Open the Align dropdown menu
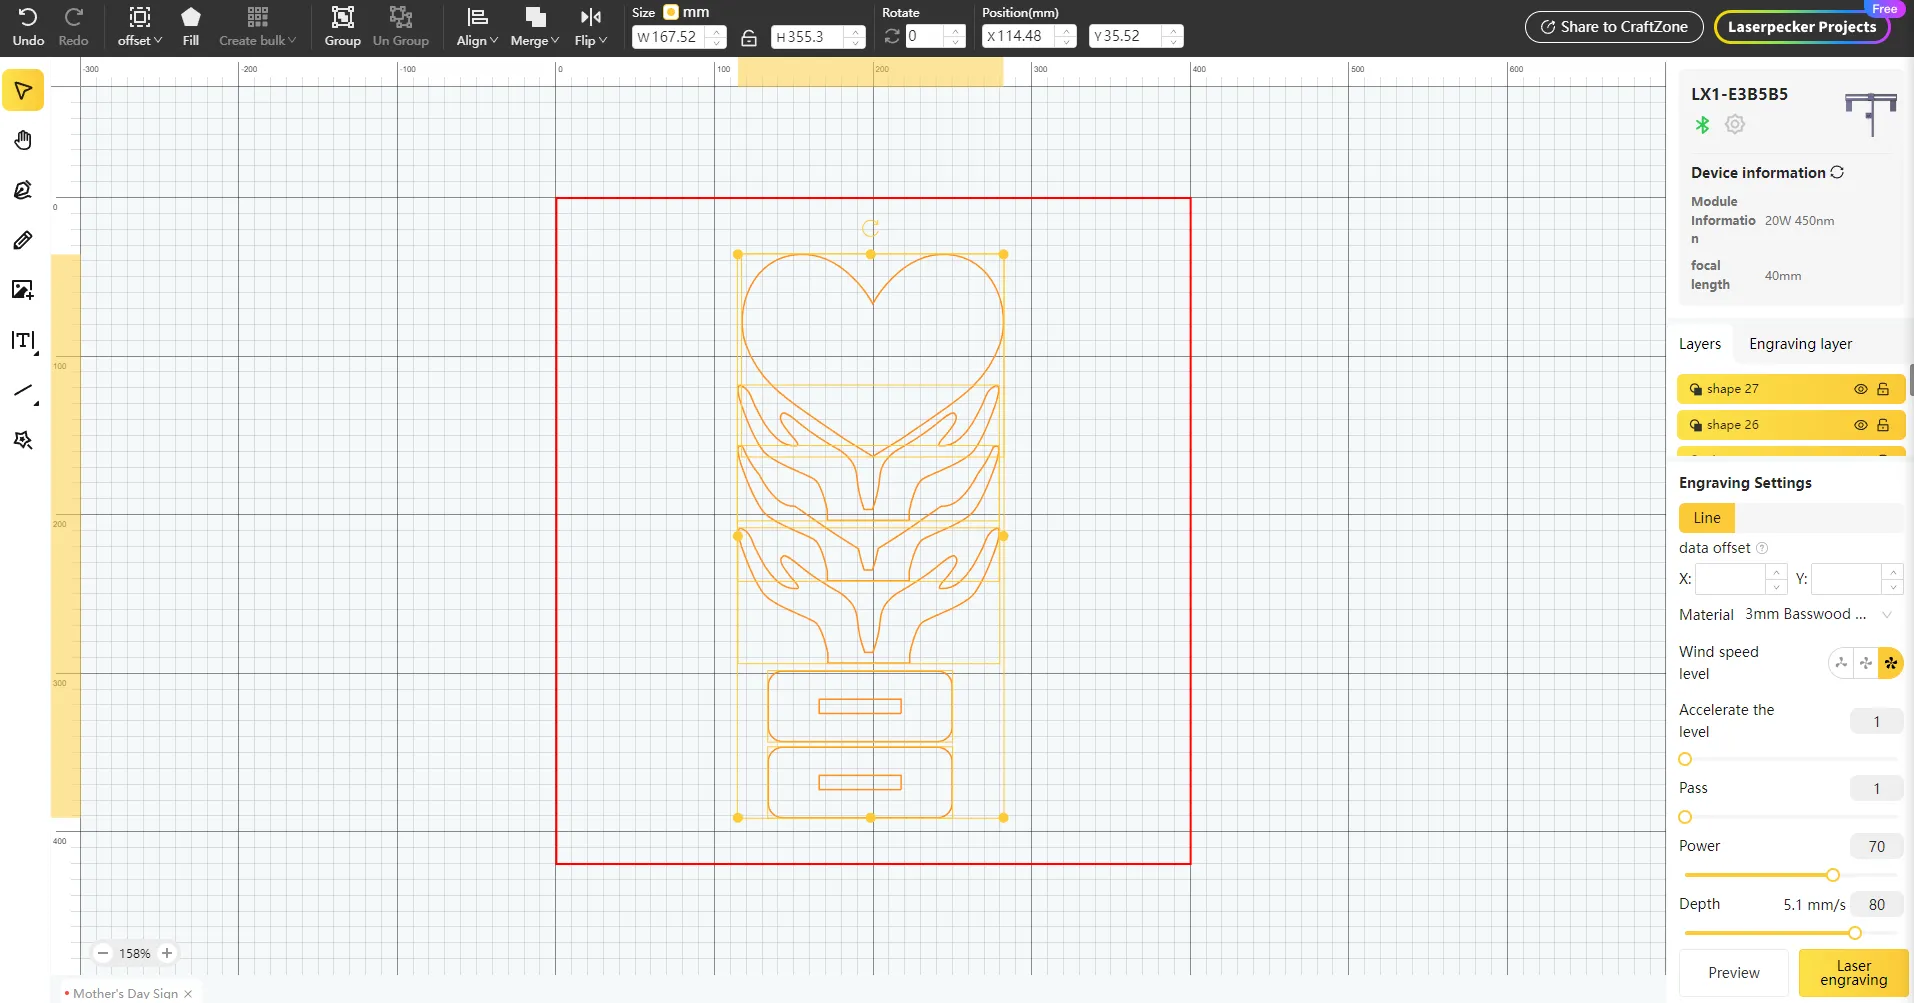The height and width of the screenshot is (1003, 1914). tap(477, 27)
